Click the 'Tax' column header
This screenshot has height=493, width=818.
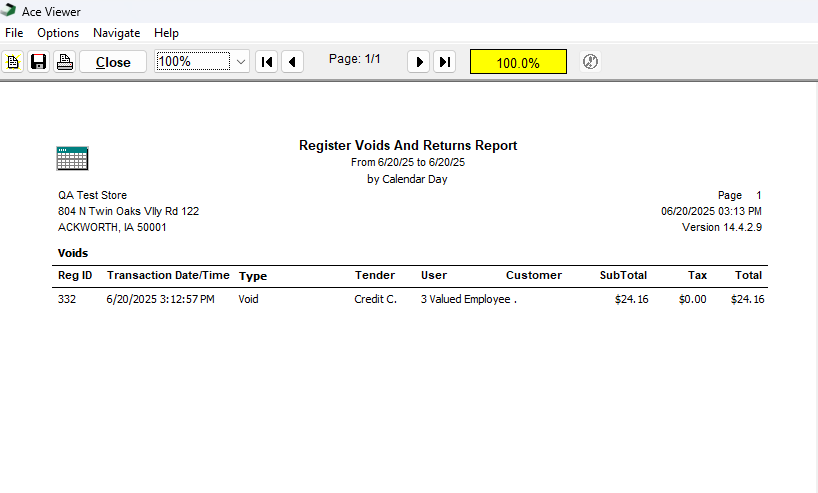pos(697,275)
